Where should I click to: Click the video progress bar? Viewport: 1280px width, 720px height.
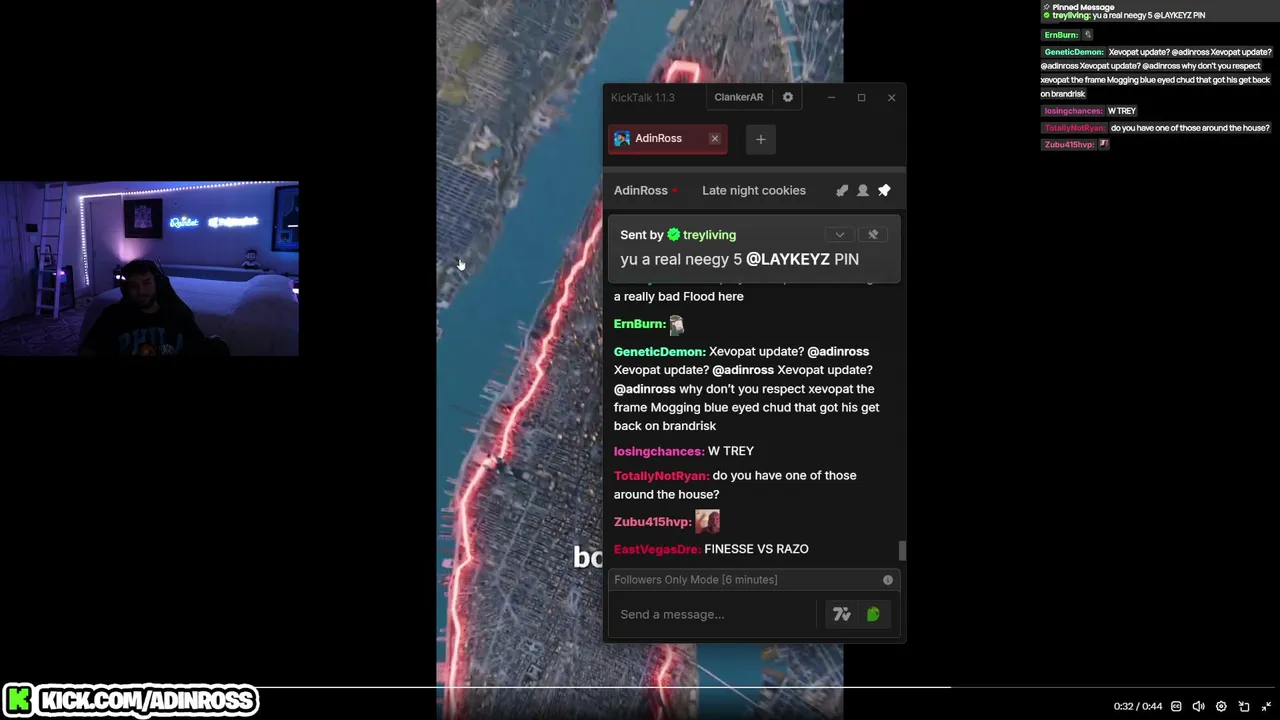coord(640,687)
